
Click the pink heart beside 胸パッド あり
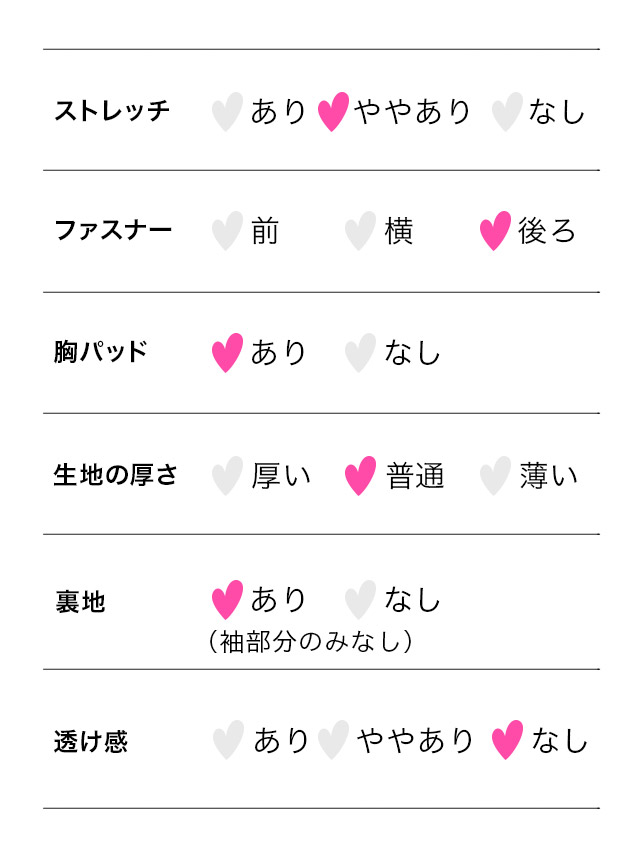[x=227, y=353]
